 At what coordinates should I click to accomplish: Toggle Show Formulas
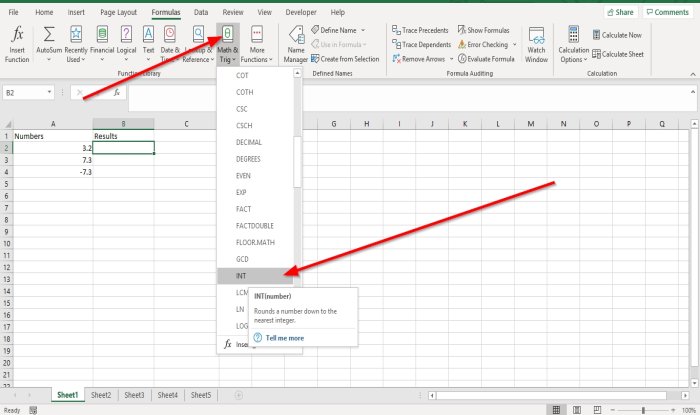(x=483, y=30)
